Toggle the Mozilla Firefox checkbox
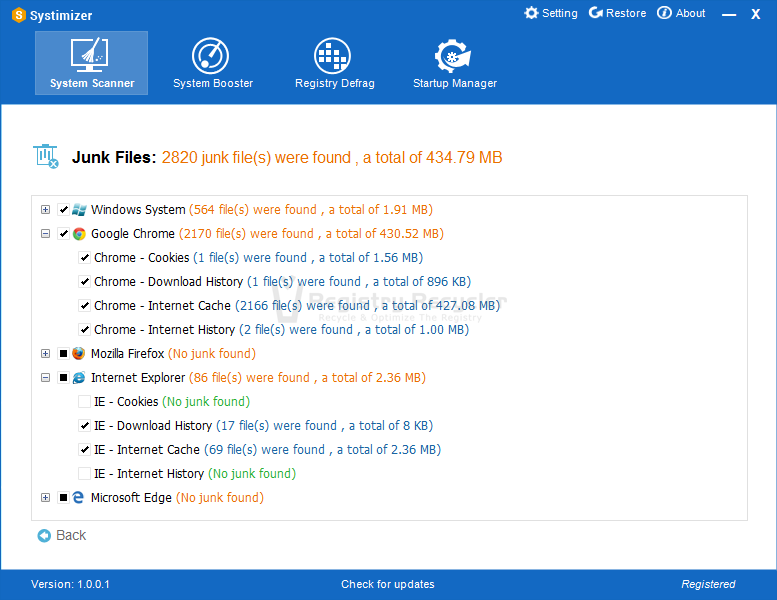Screen dimensions: 777x600 [x=63, y=353]
